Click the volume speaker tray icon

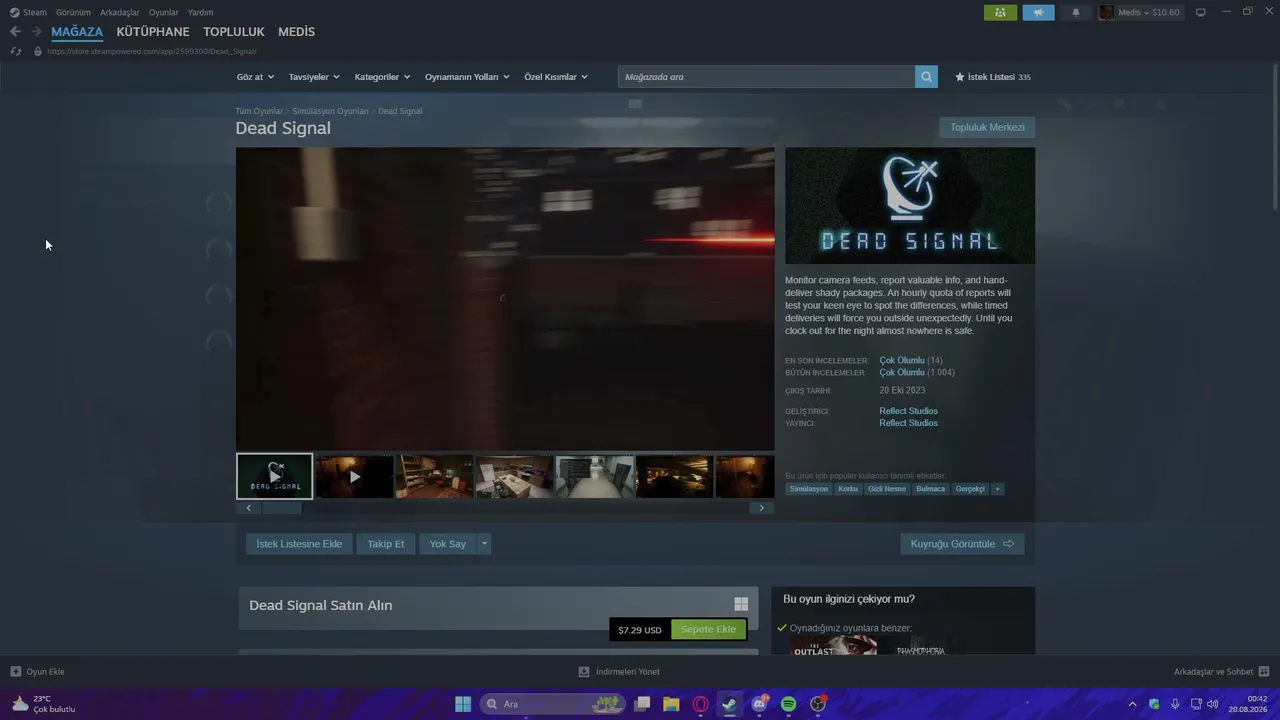pyautogui.click(x=1212, y=704)
